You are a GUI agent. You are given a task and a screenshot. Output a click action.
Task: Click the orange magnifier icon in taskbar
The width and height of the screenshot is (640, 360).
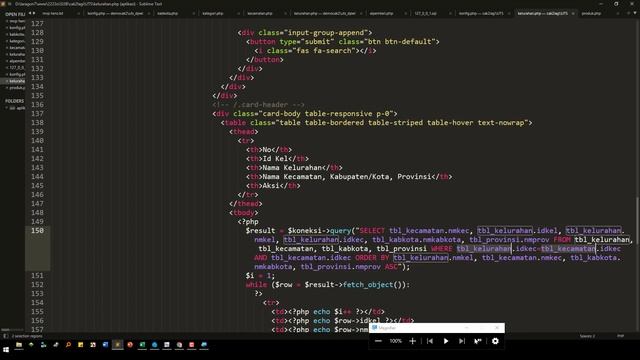tap(68, 345)
